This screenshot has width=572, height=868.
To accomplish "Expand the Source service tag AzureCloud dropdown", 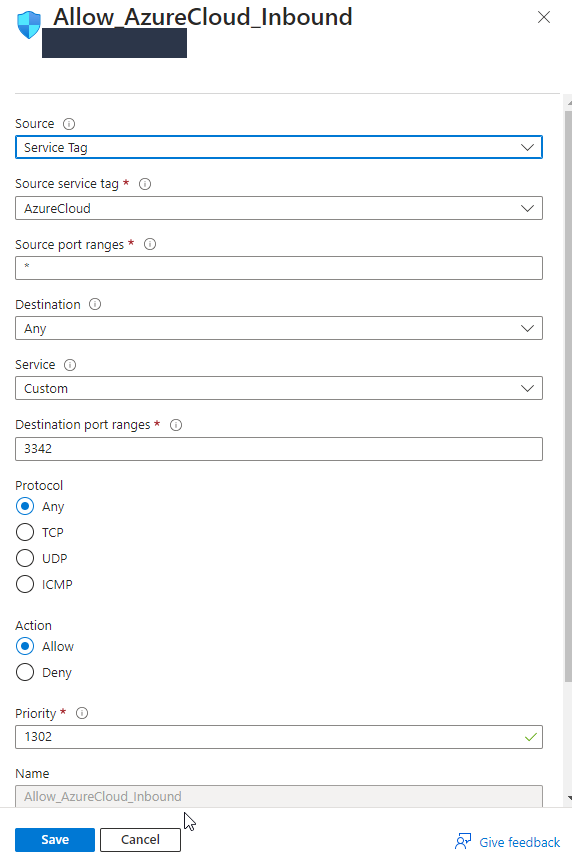I will tap(279, 208).
